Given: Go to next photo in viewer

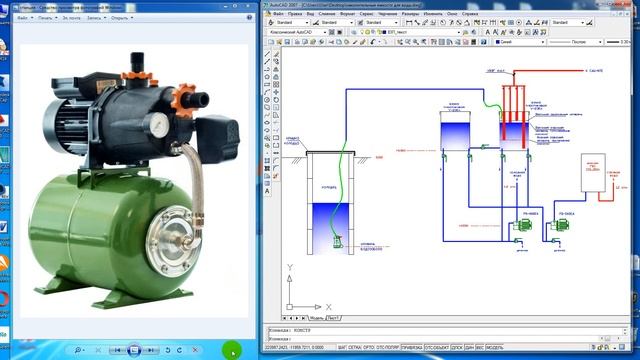Looking at the screenshot, I should pyautogui.click(x=151, y=350).
